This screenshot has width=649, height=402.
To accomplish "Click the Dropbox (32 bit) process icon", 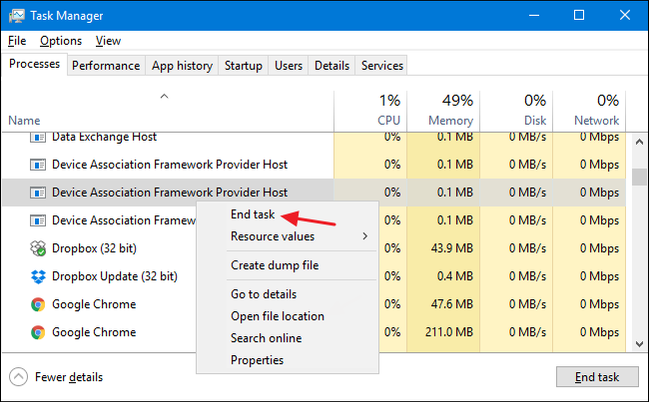I will [x=38, y=248].
